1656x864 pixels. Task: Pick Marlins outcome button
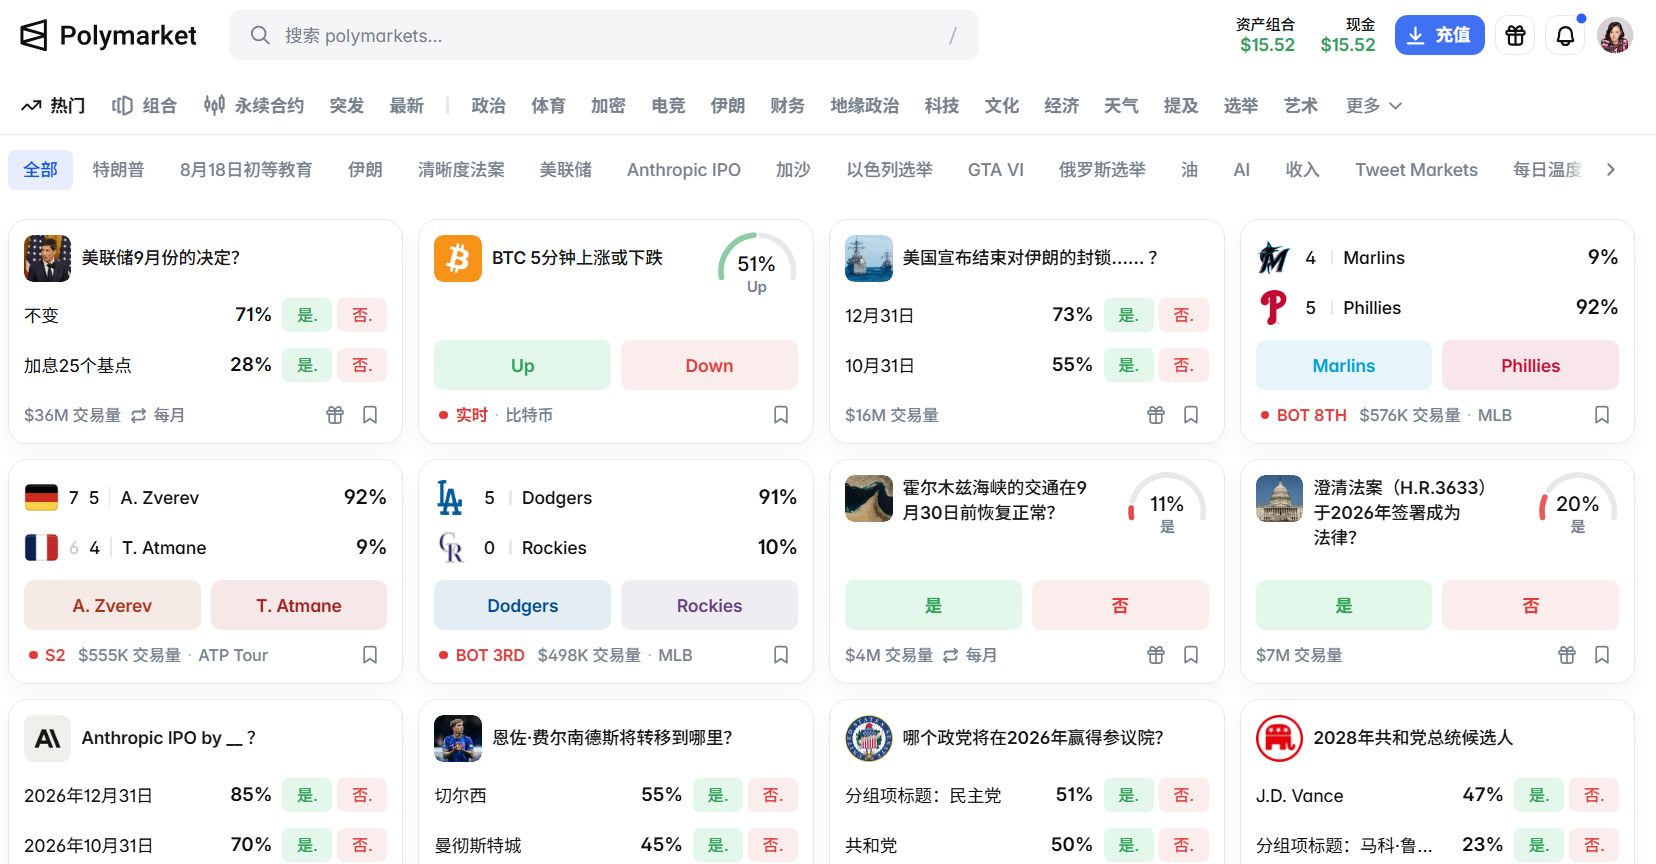pos(1343,365)
